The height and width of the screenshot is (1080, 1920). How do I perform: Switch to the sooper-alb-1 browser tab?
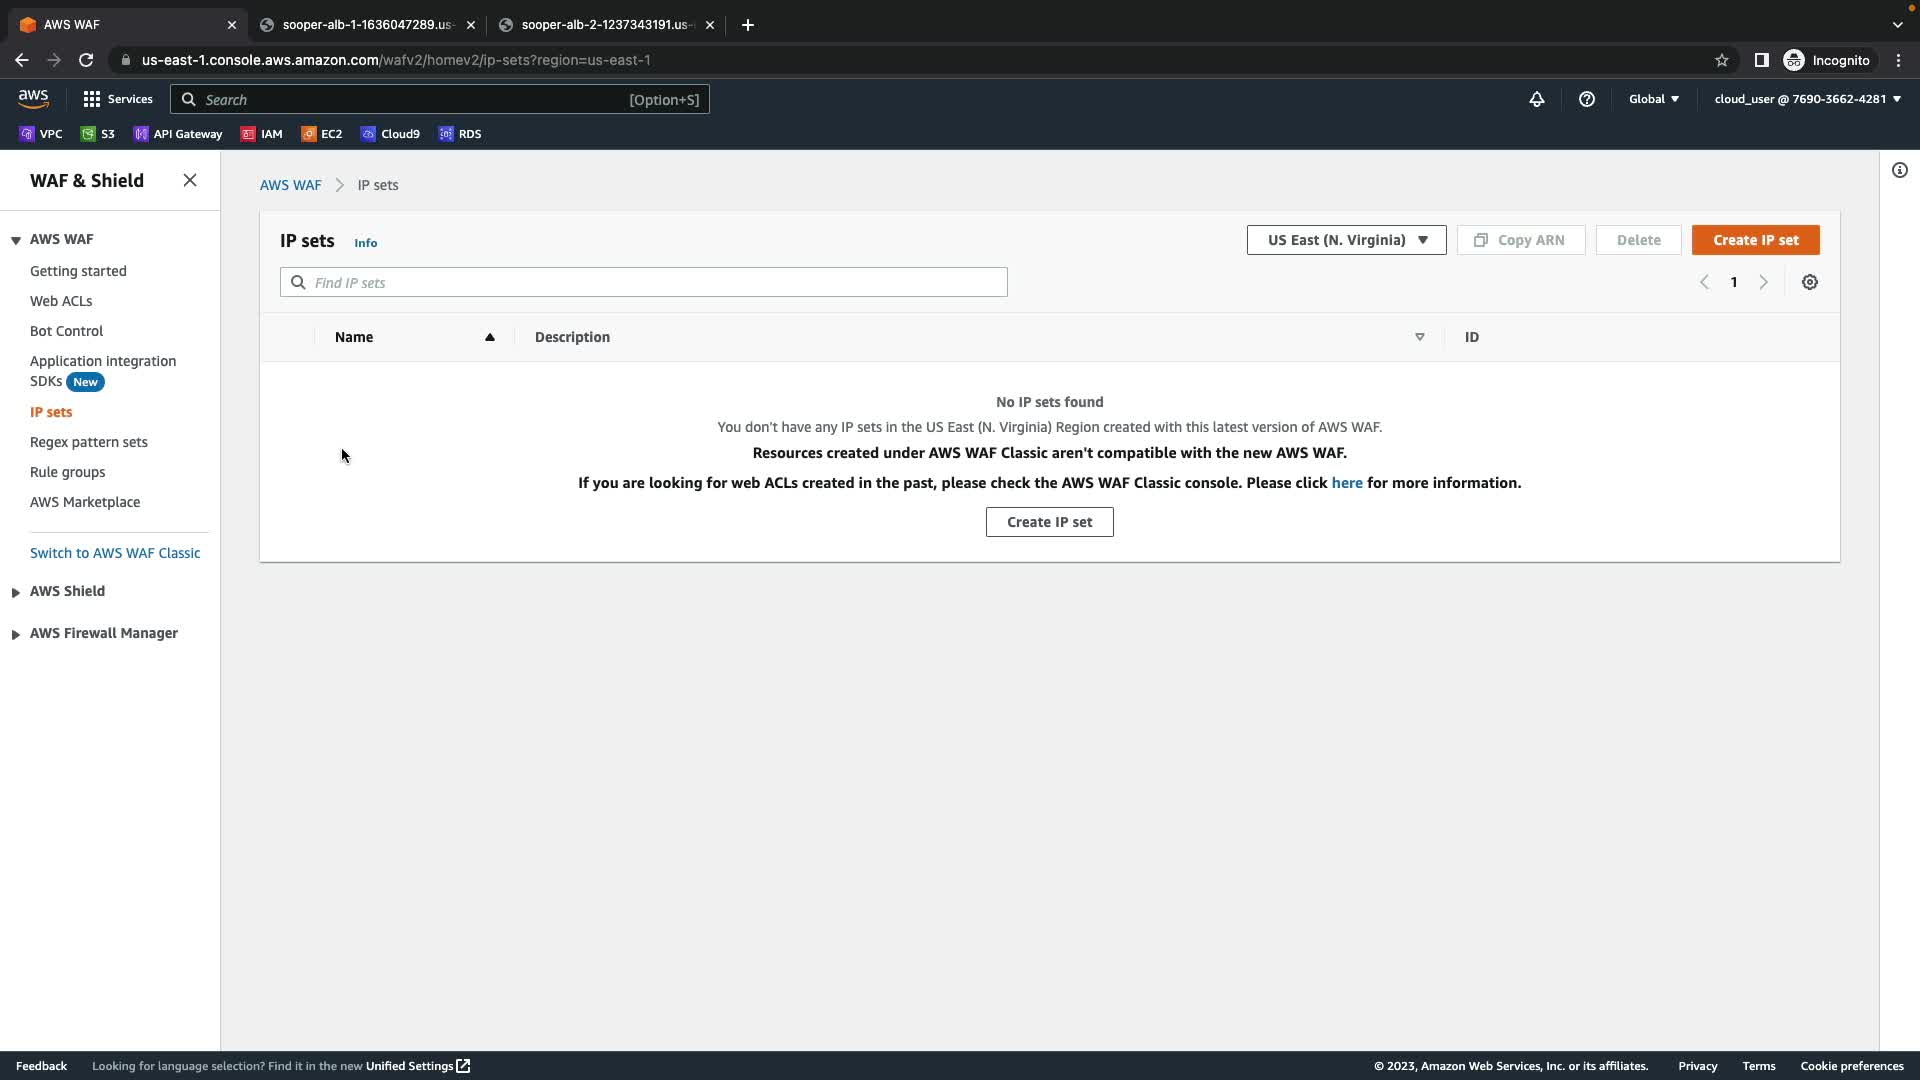366,25
